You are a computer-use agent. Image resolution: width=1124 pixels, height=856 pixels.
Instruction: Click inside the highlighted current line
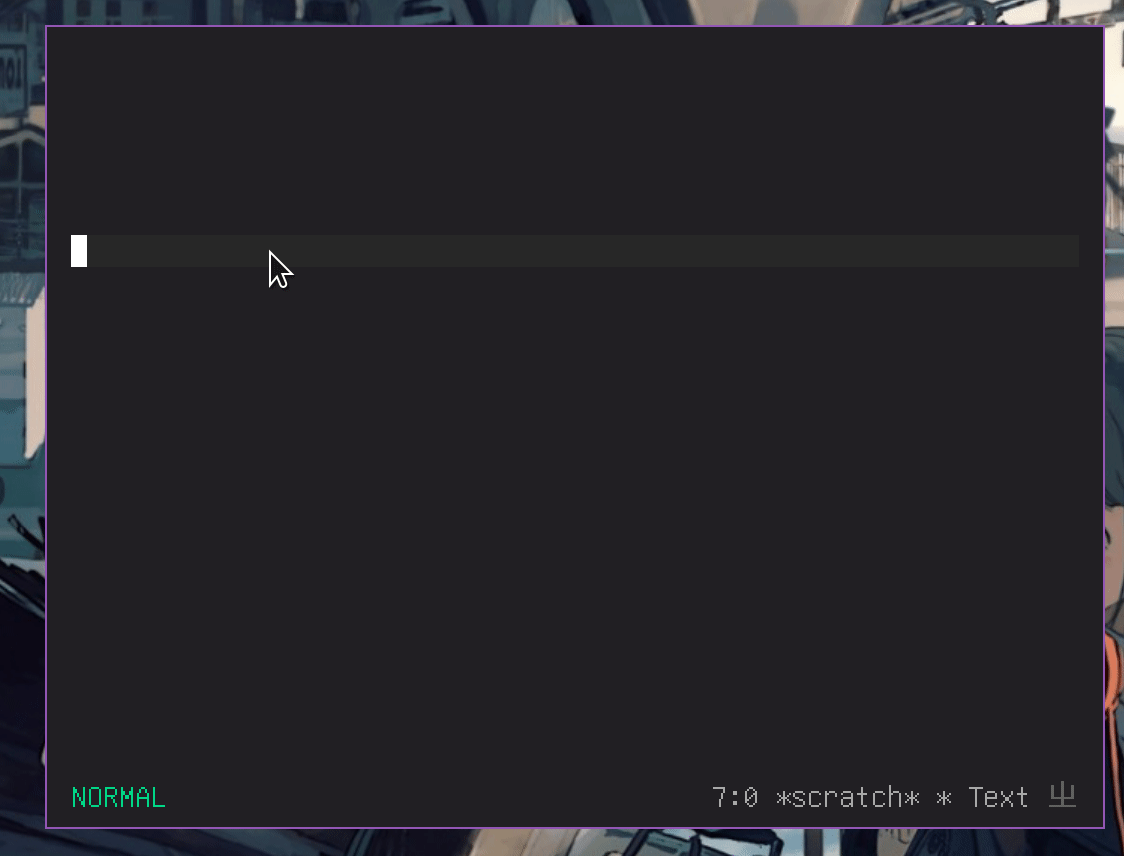(575, 251)
